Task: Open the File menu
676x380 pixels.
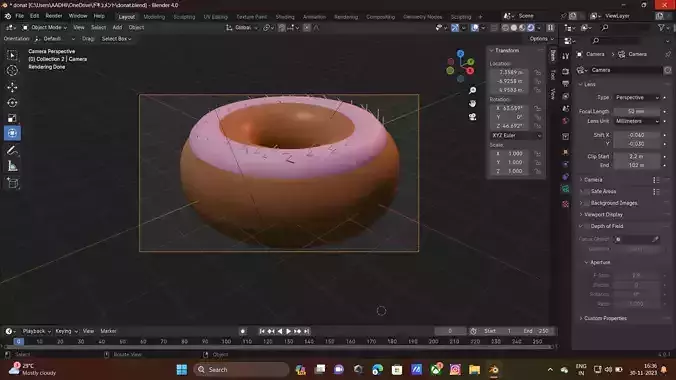Action: click(20, 16)
